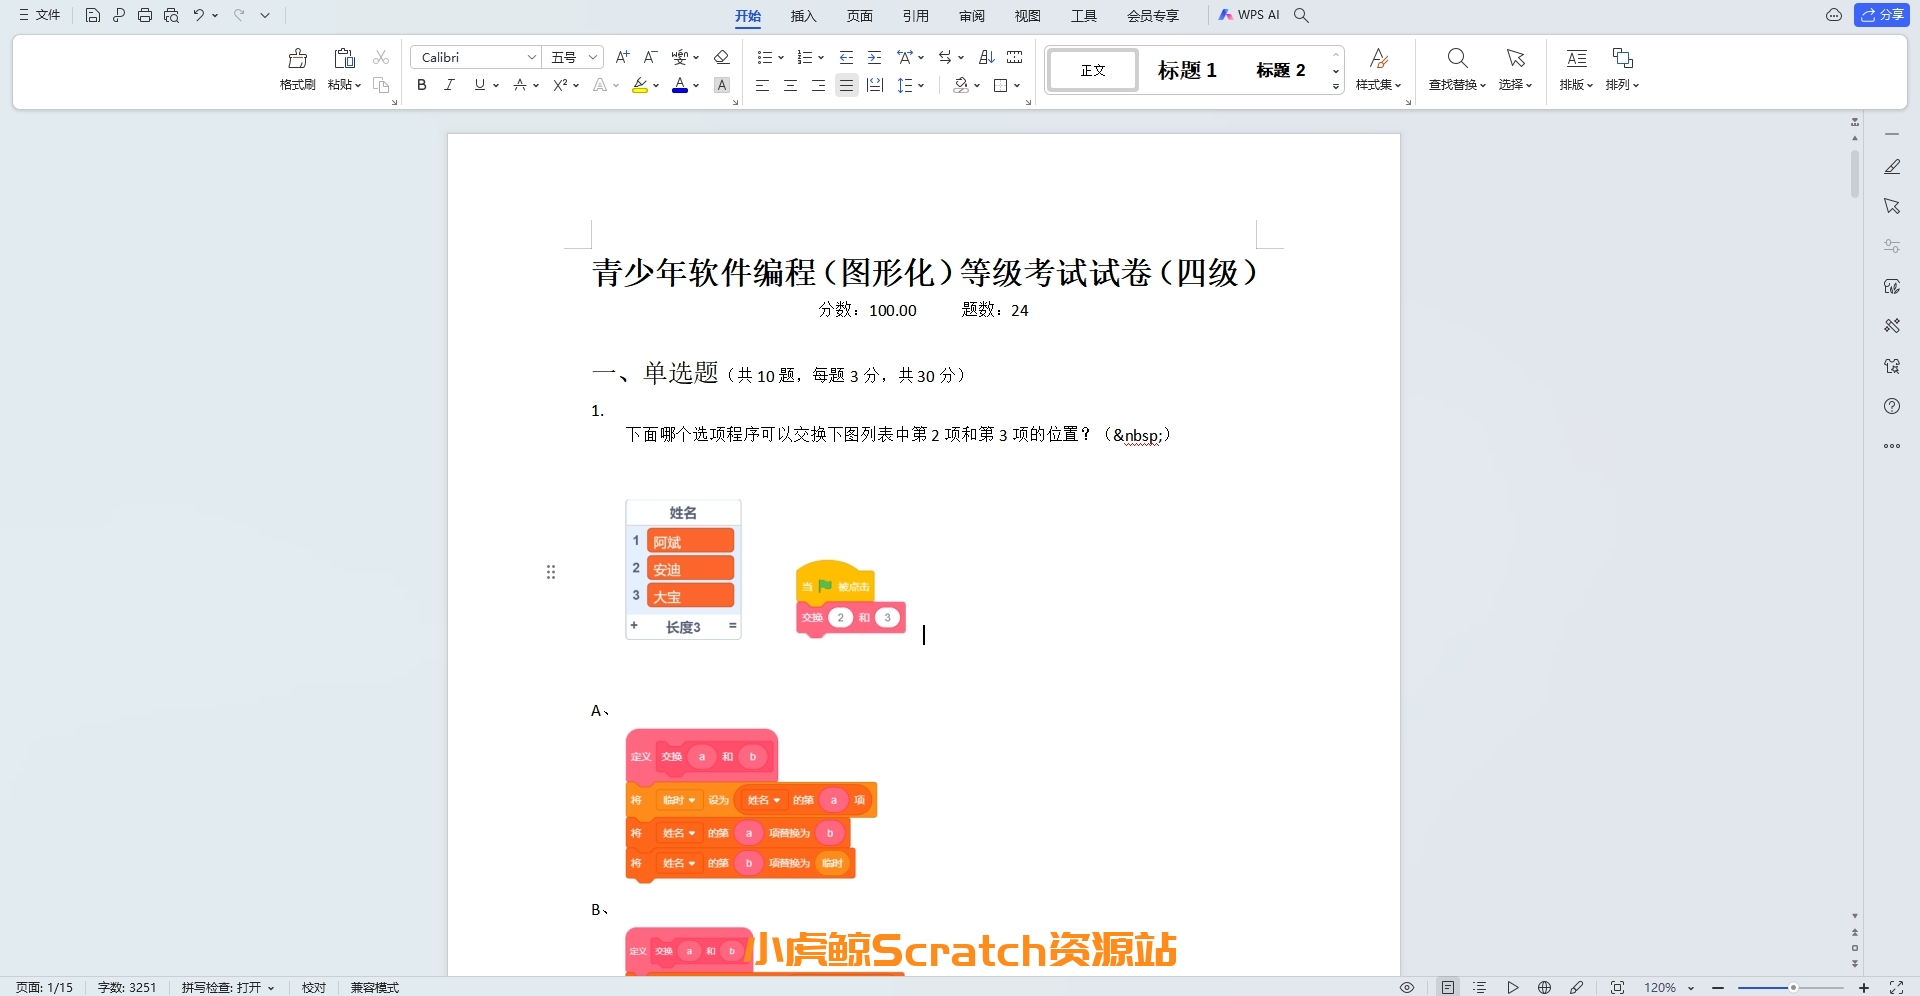
Task: Apply the 标题 2 heading style
Action: 1281,70
